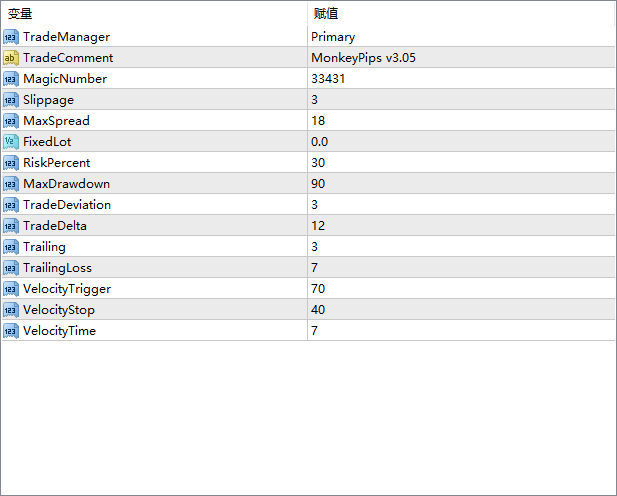This screenshot has width=617, height=496.
Task: Select the TradeDeviation row label
Action: [x=67, y=205]
